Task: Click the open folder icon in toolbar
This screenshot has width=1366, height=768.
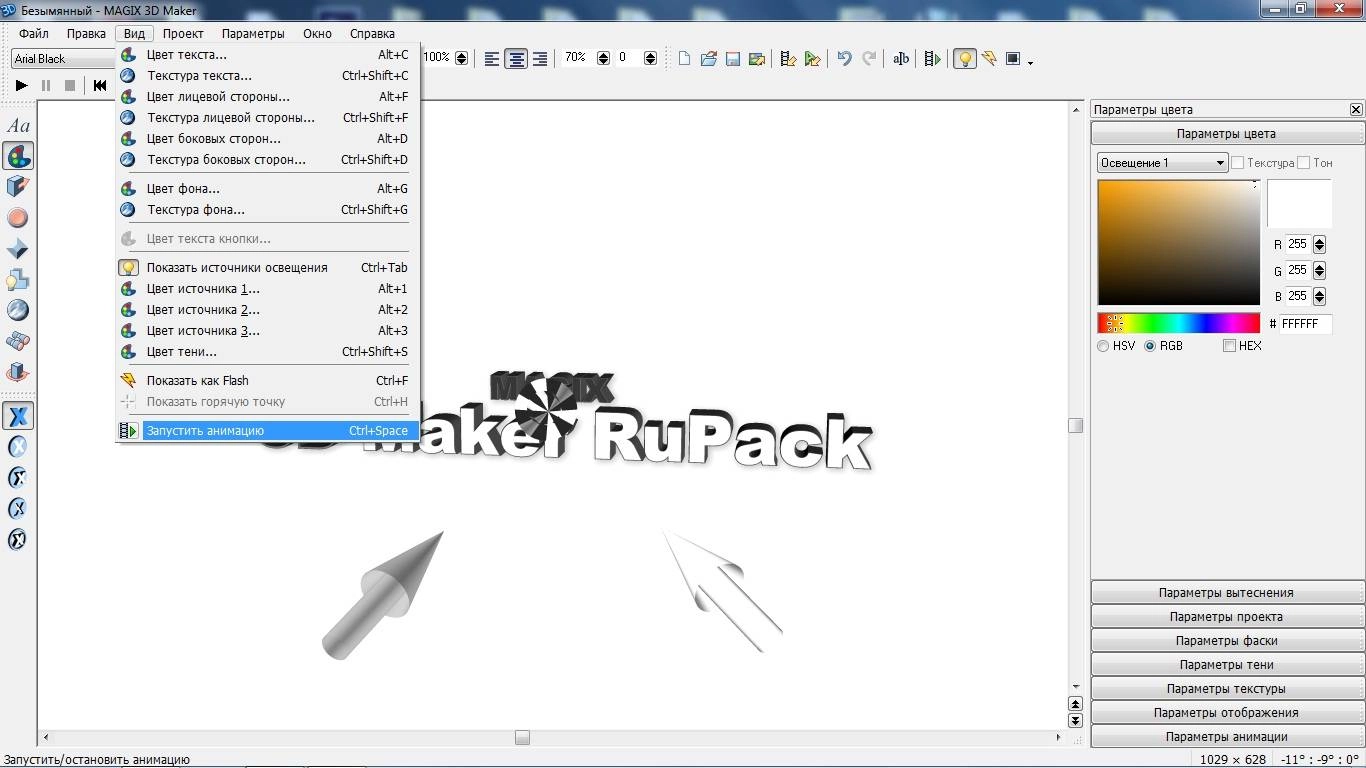Action: [x=709, y=59]
